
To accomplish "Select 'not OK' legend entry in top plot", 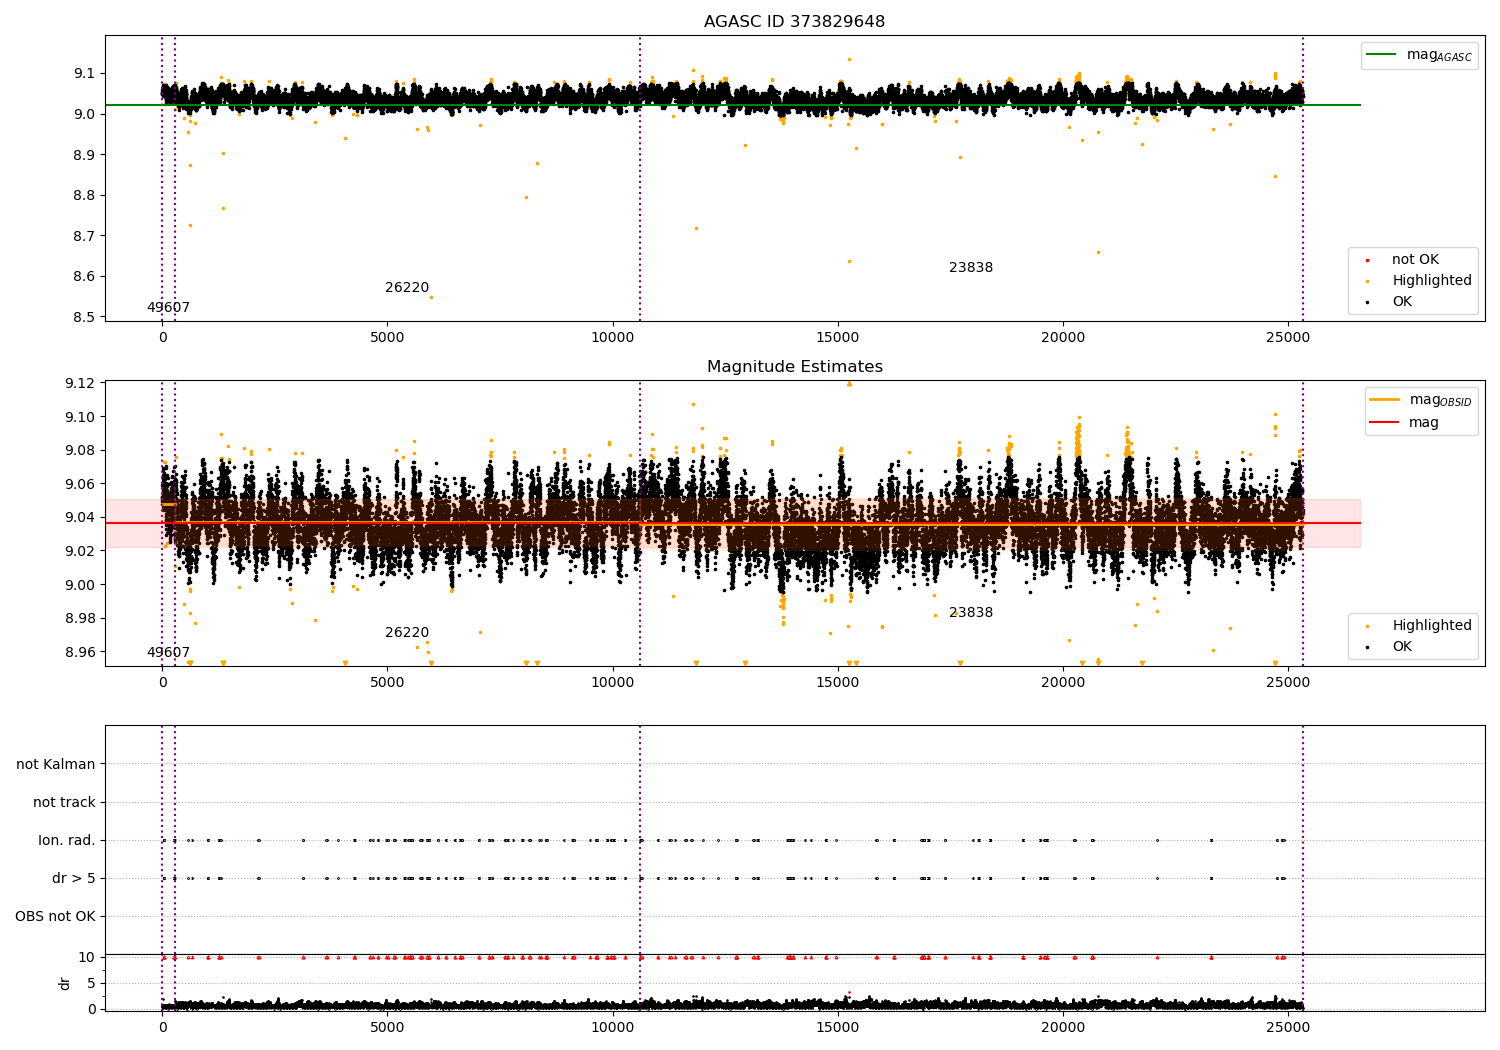I will point(1415,260).
